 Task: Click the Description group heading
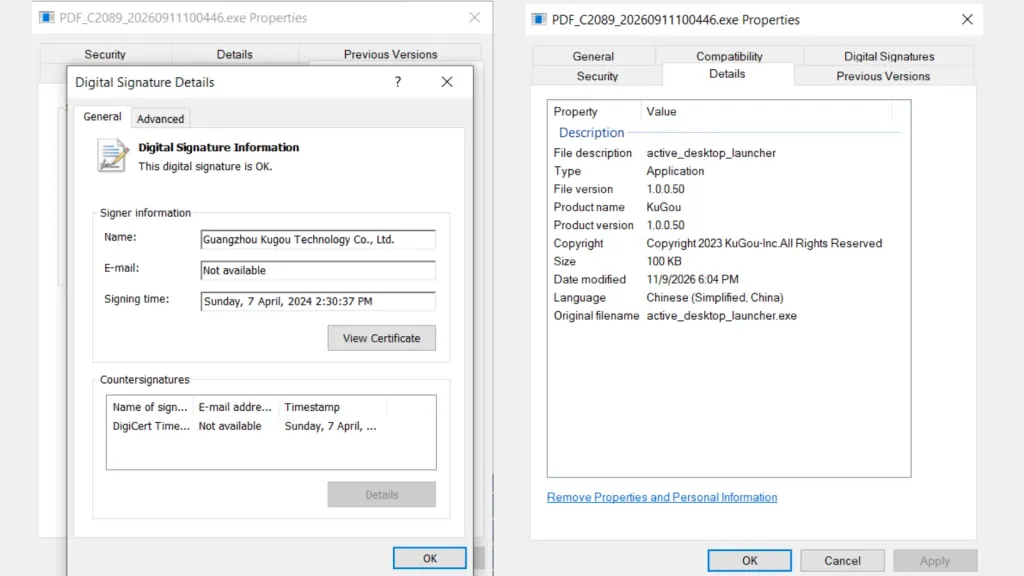(592, 133)
